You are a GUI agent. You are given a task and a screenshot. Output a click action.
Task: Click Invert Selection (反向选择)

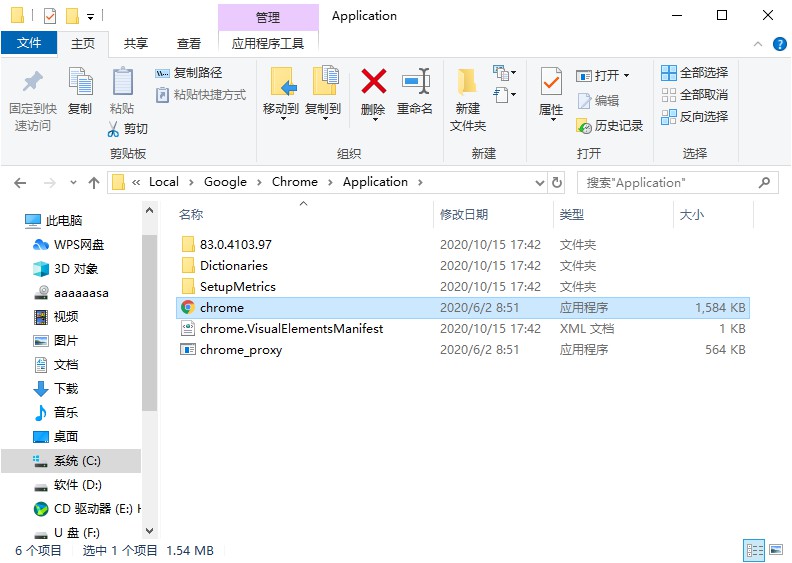695,116
